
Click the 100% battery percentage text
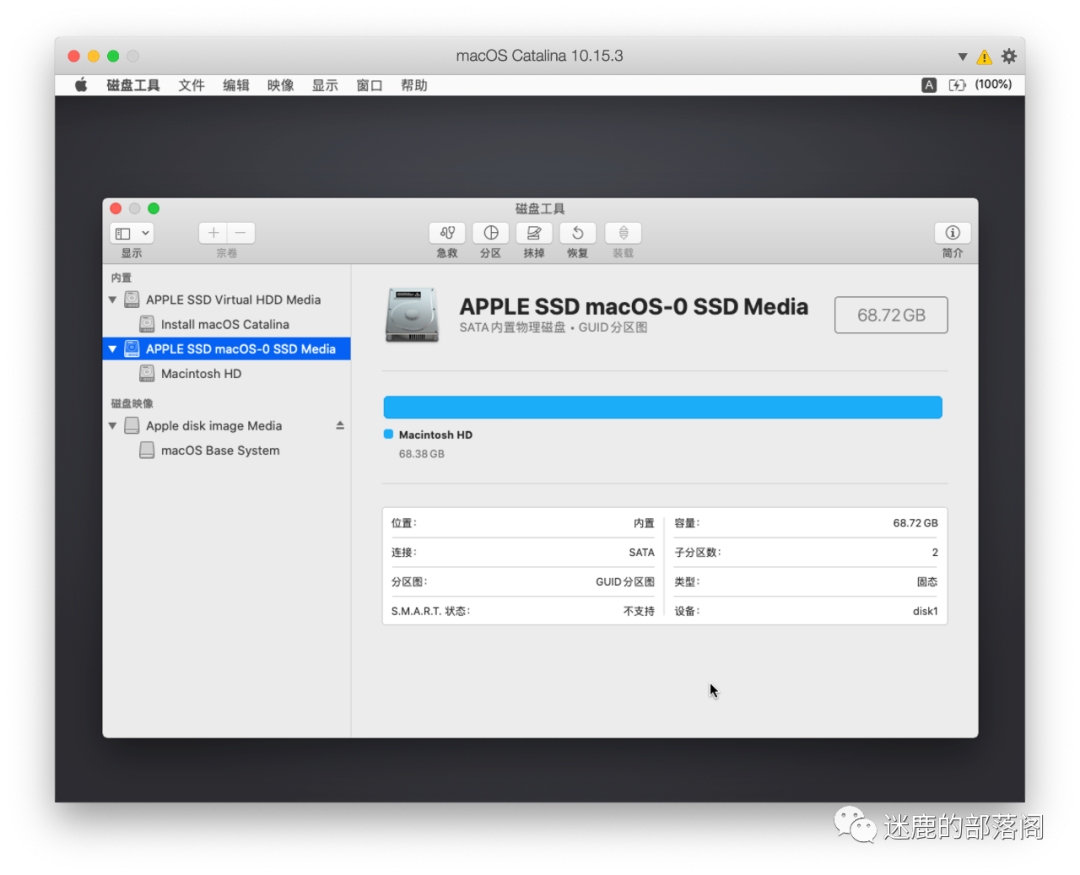(993, 84)
